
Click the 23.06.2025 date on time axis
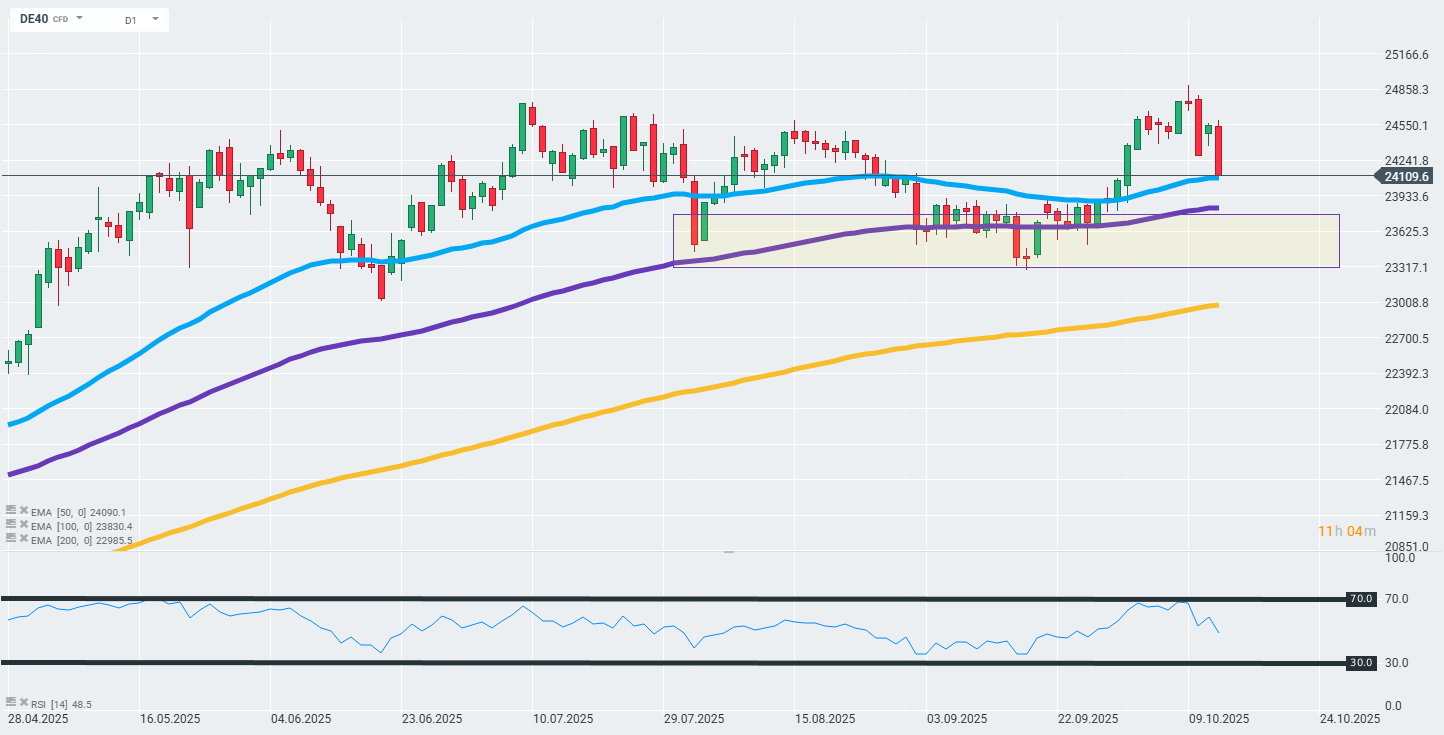pos(432,719)
